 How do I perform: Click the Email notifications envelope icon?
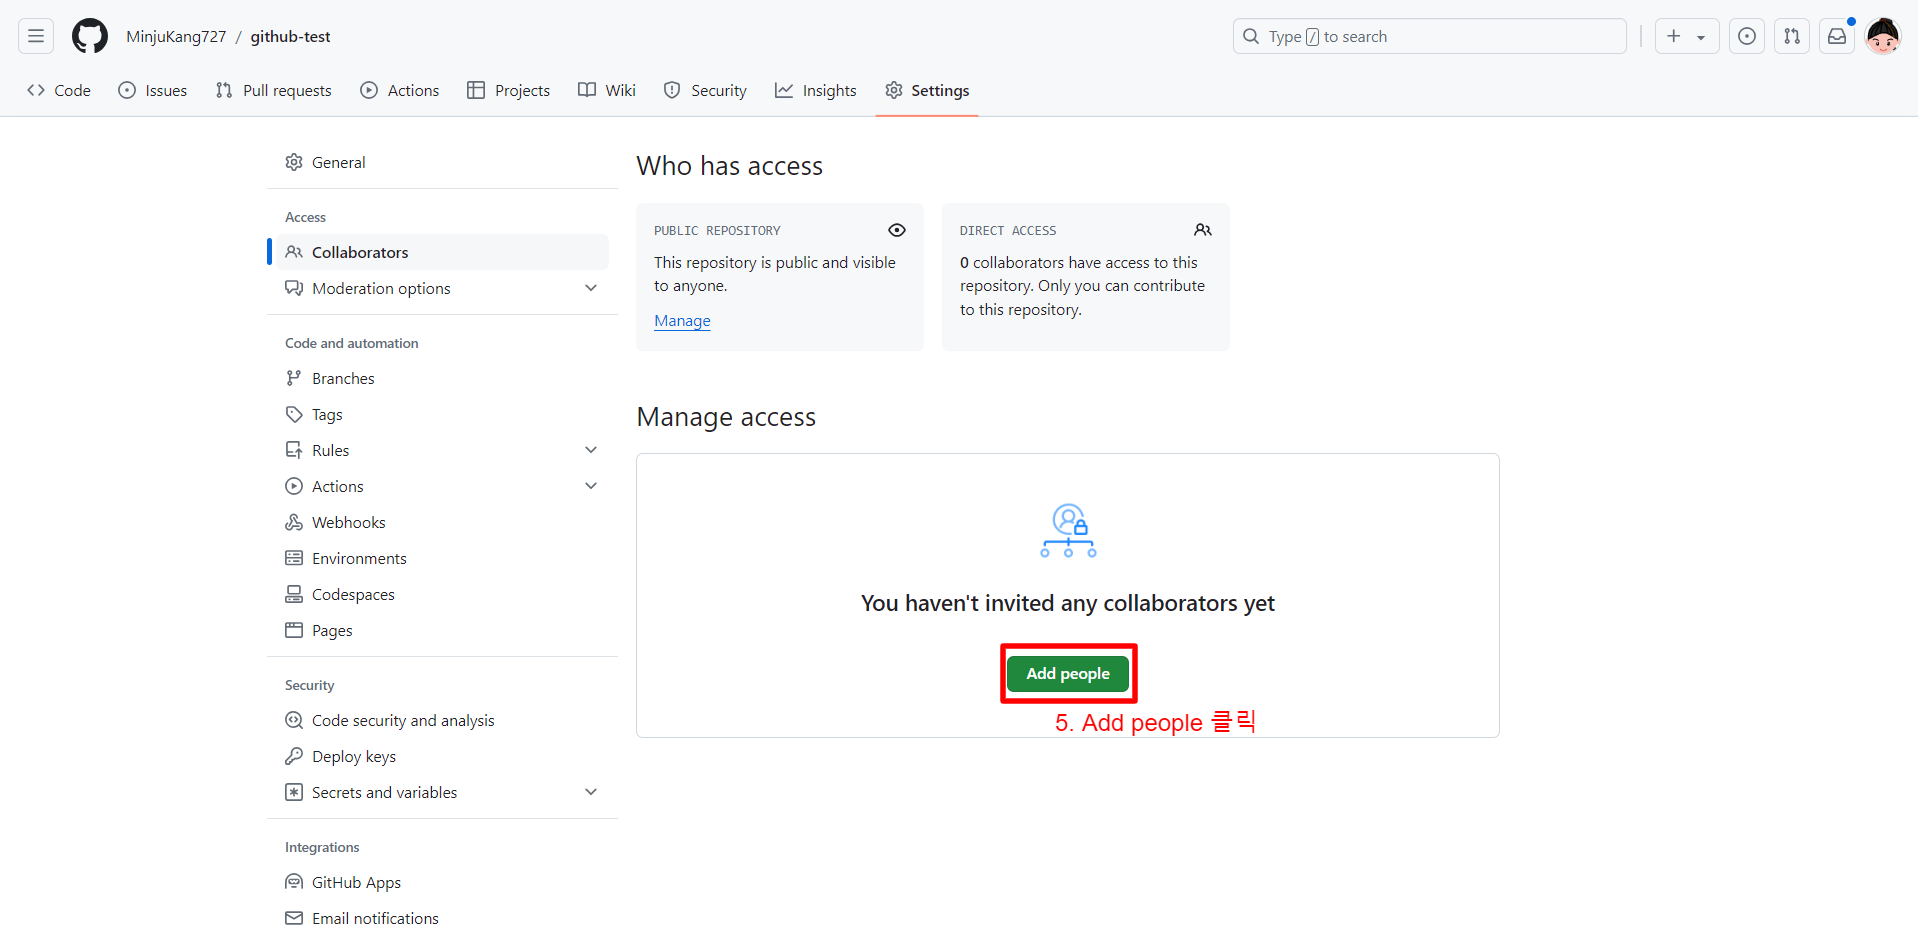(294, 918)
